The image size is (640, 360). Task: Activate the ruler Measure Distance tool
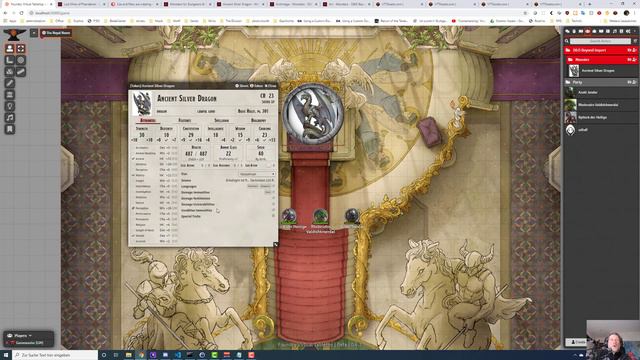click(21, 71)
